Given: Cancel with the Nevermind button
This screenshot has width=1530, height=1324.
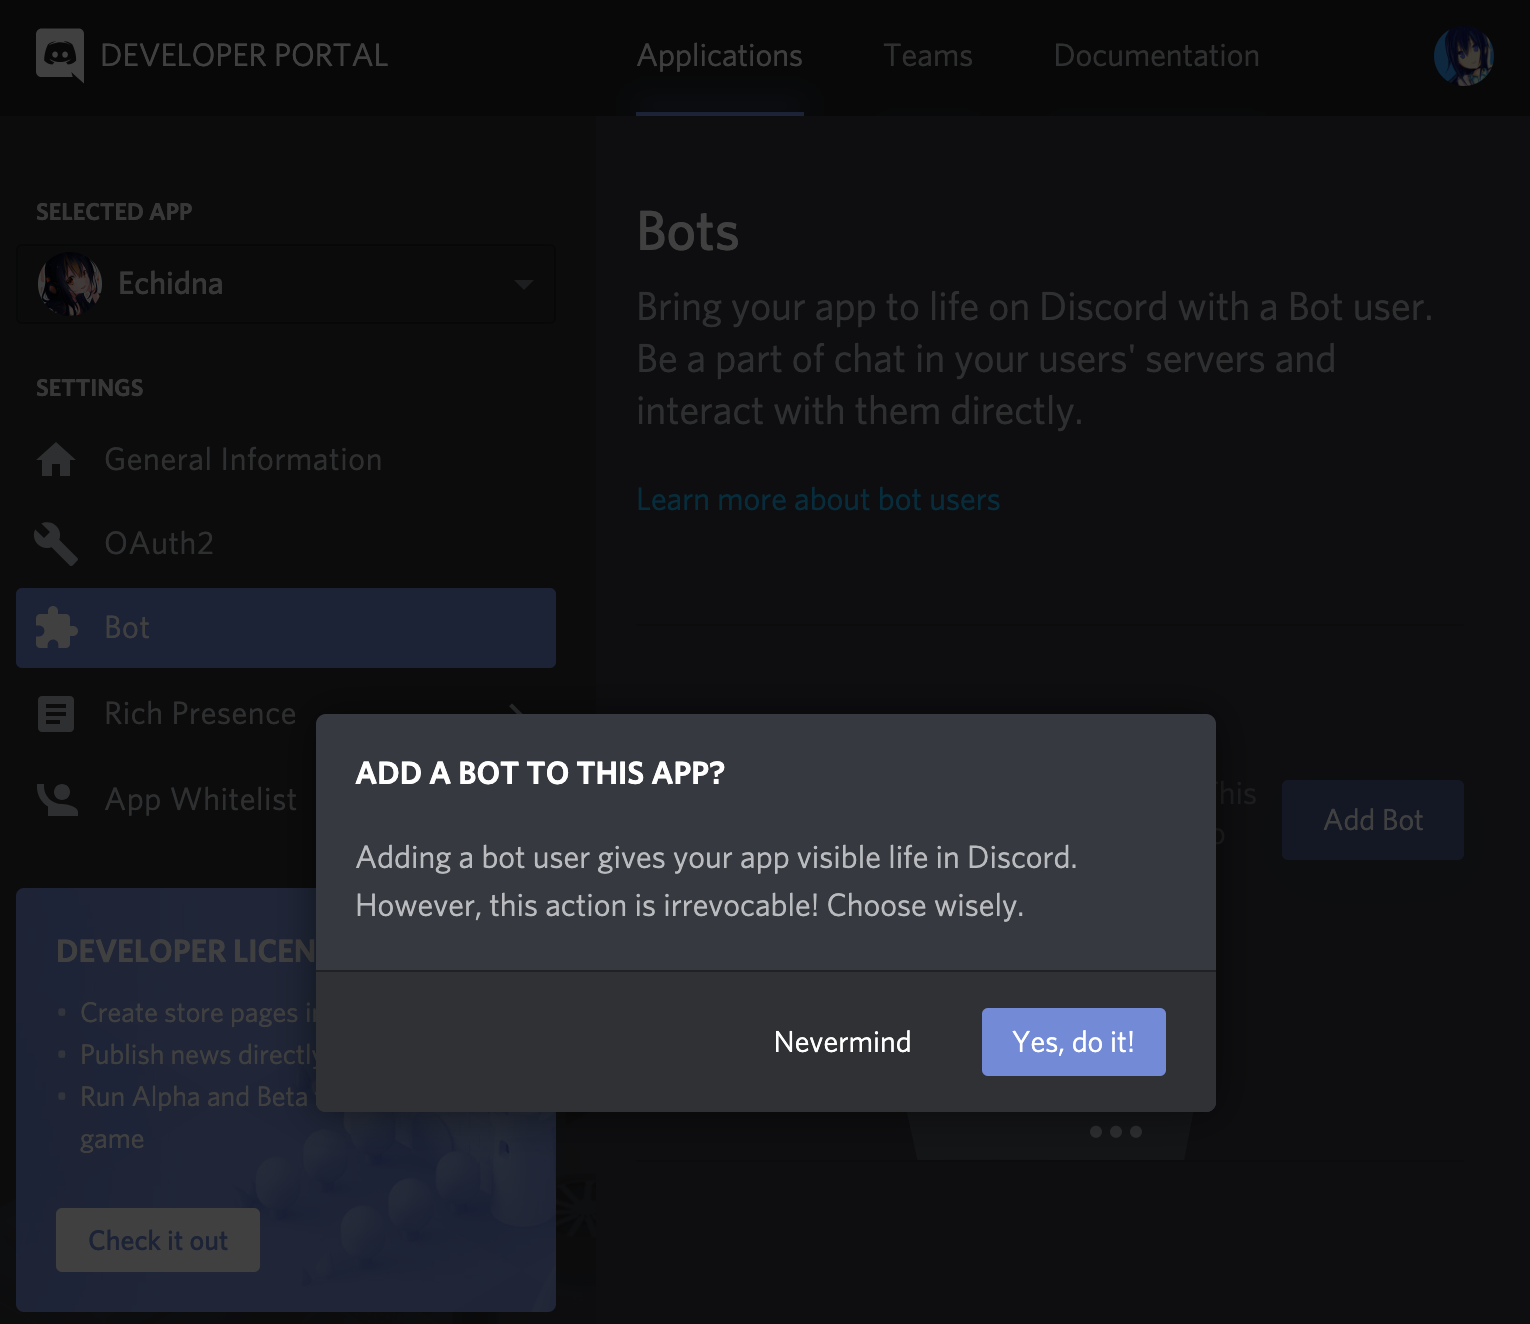Looking at the screenshot, I should [x=843, y=1042].
